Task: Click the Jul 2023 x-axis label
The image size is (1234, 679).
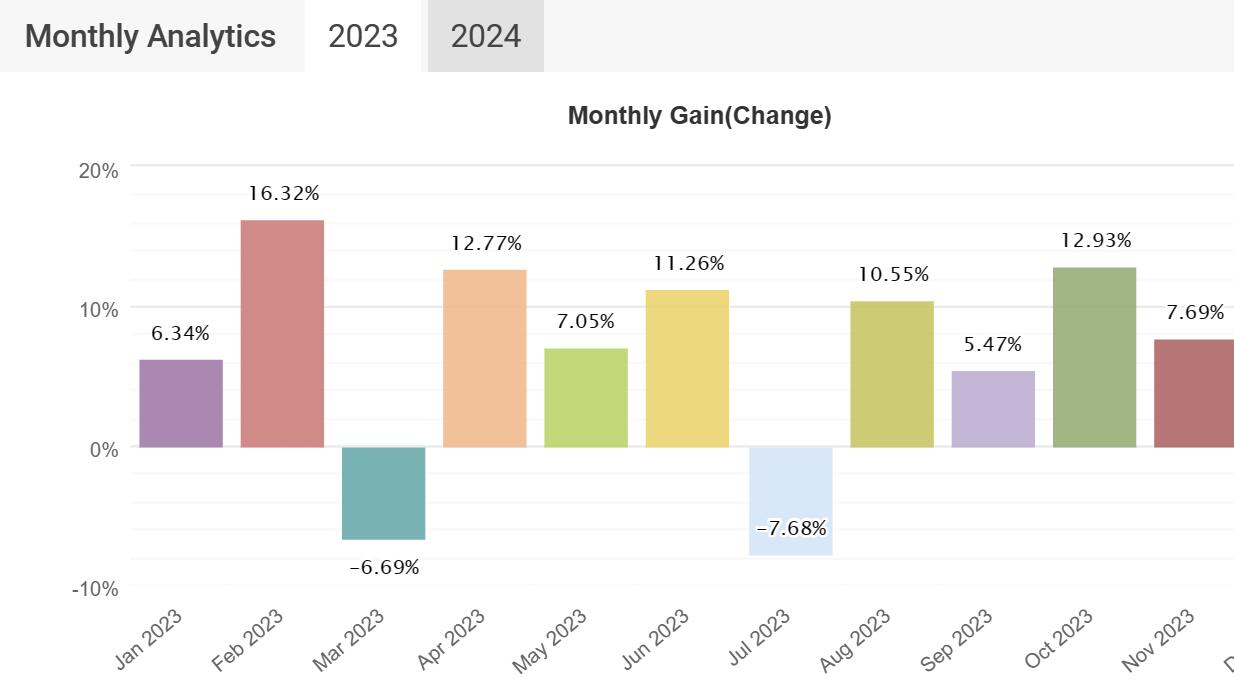Action: pyautogui.click(x=760, y=636)
